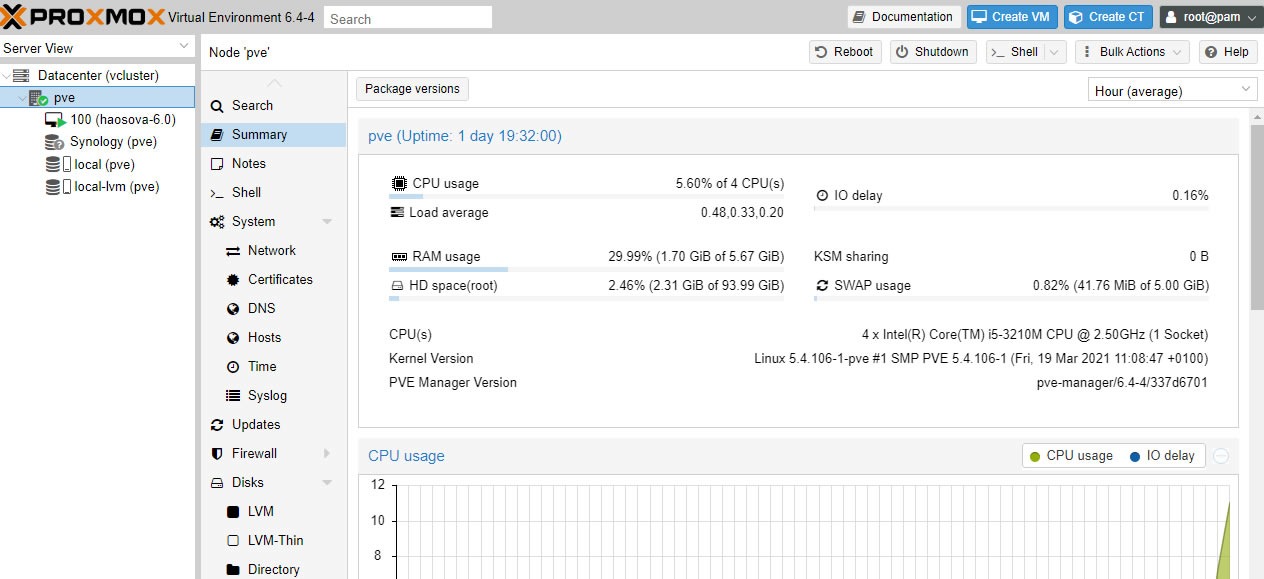Viewport: 1264px width, 579px height.
Task: Click the Synology storage icon
Action: [x=54, y=142]
